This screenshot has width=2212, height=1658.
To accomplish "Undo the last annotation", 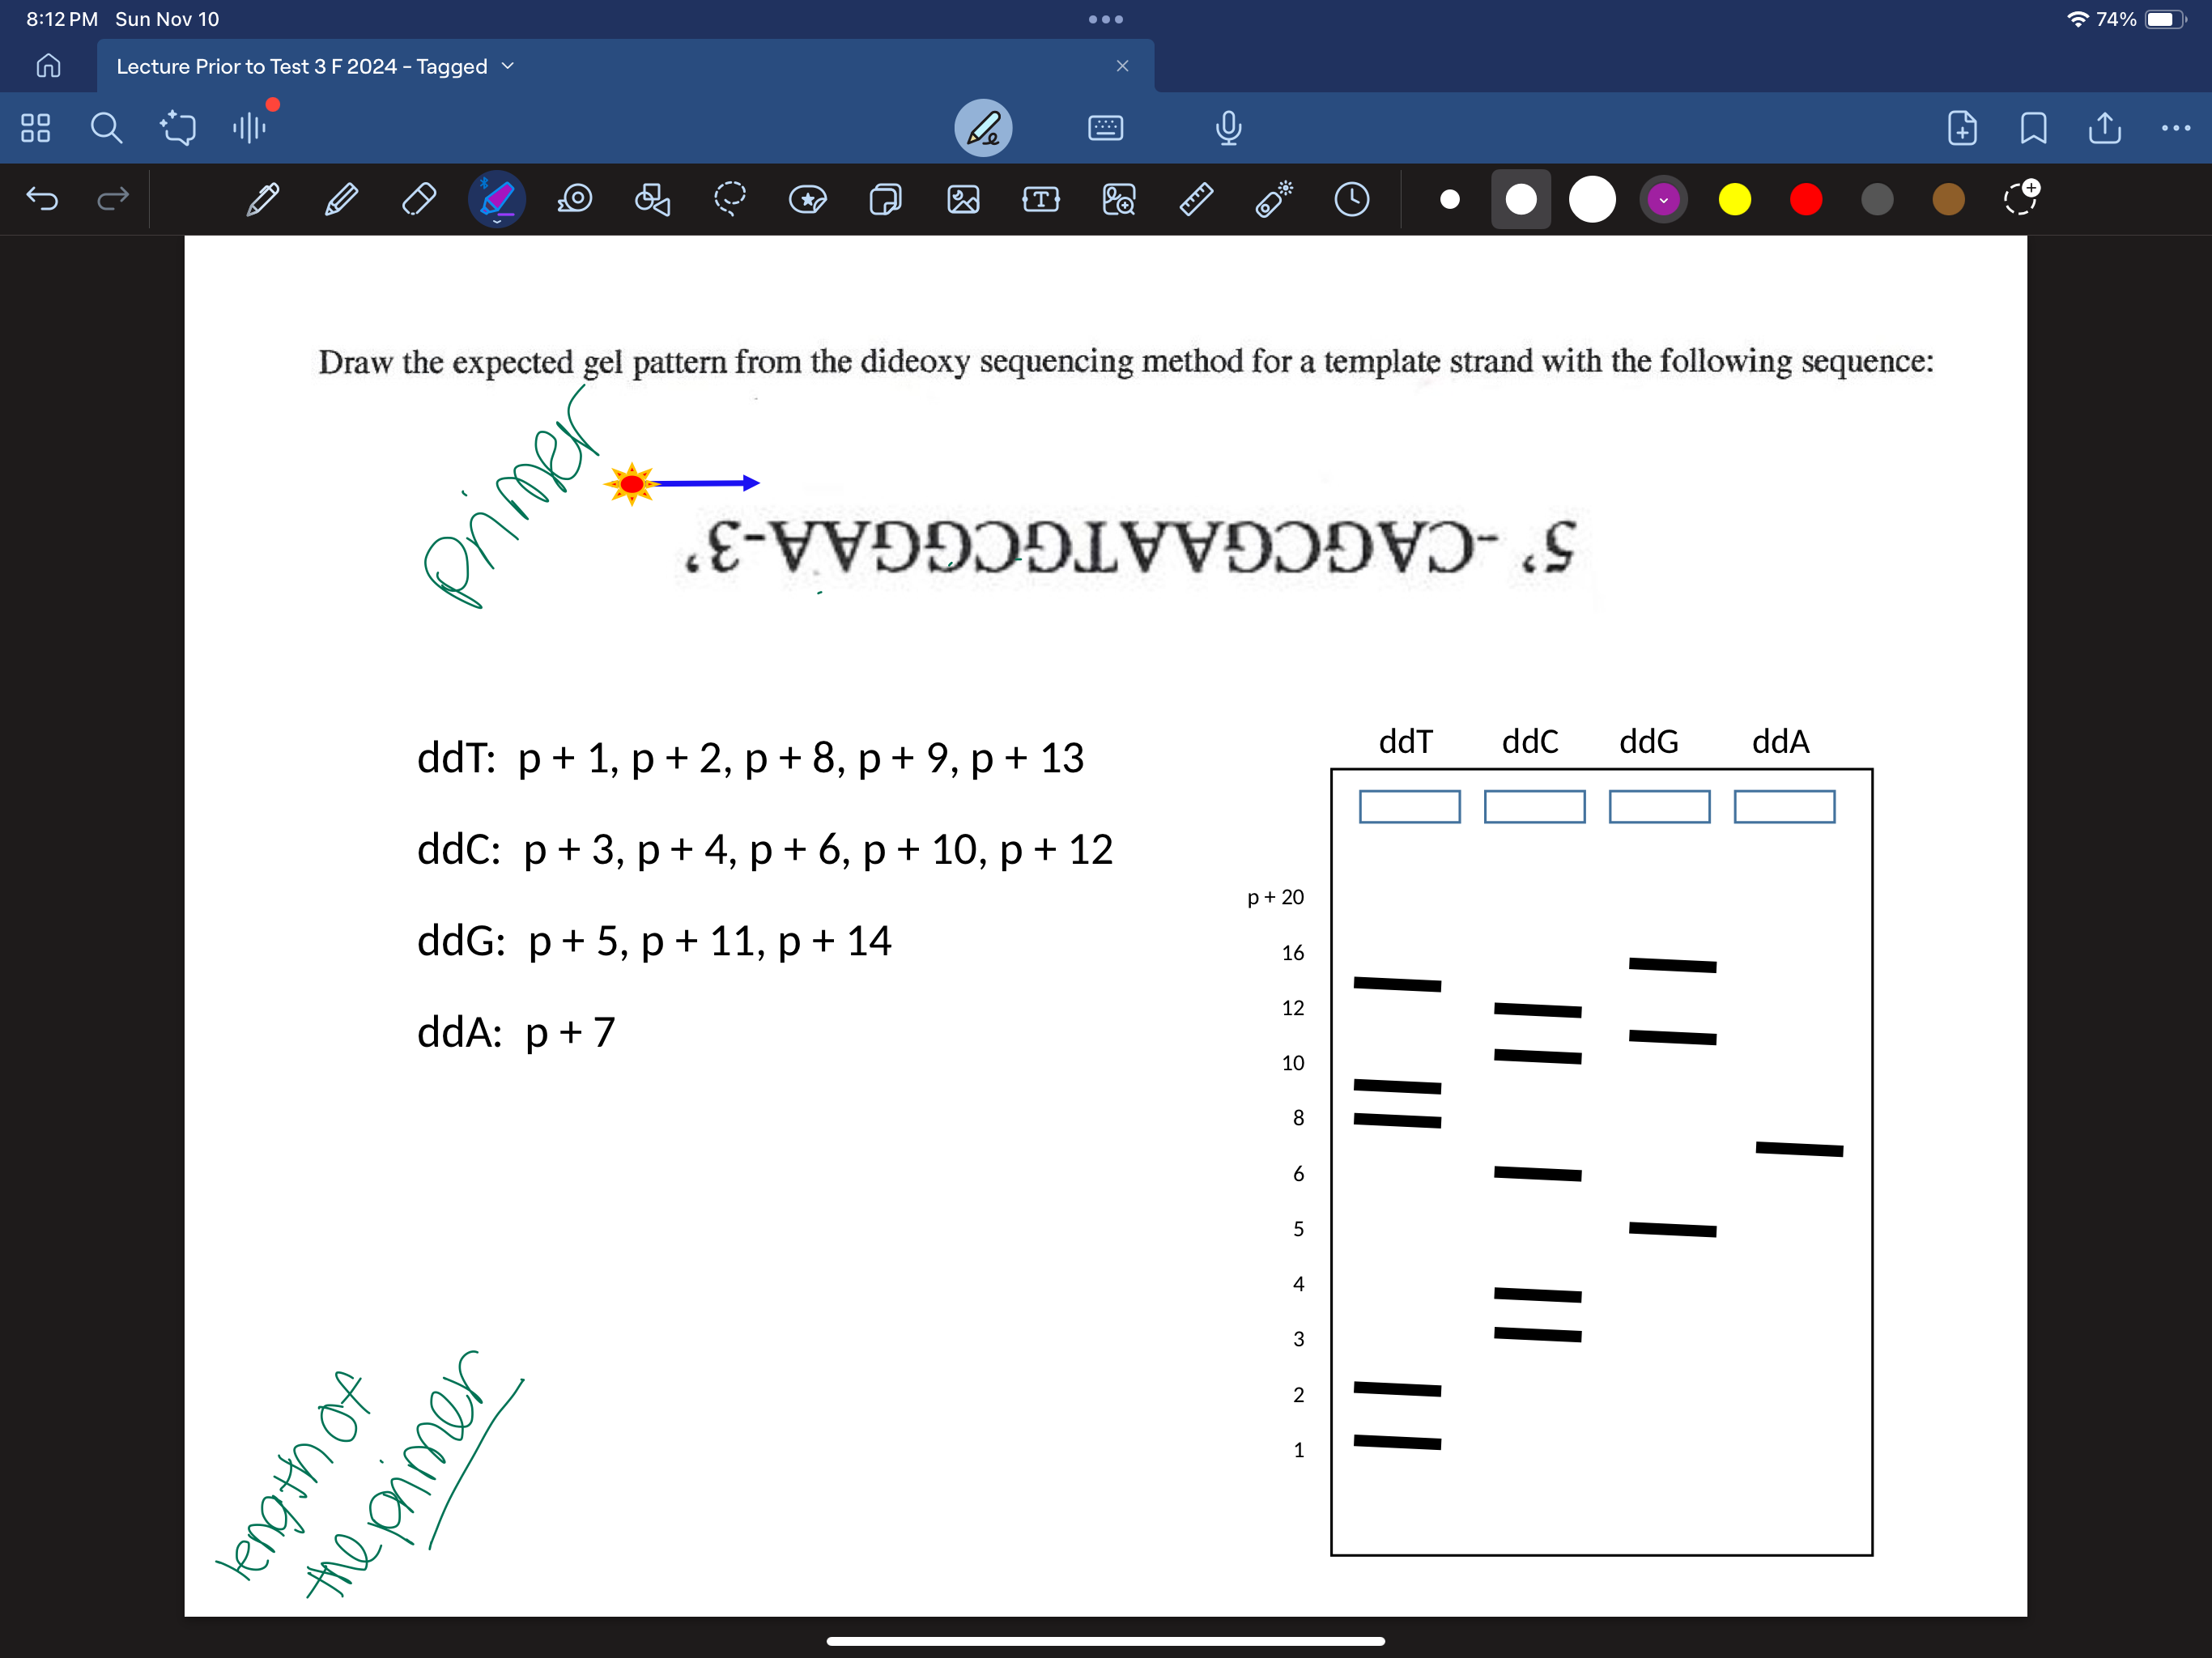I will point(42,199).
